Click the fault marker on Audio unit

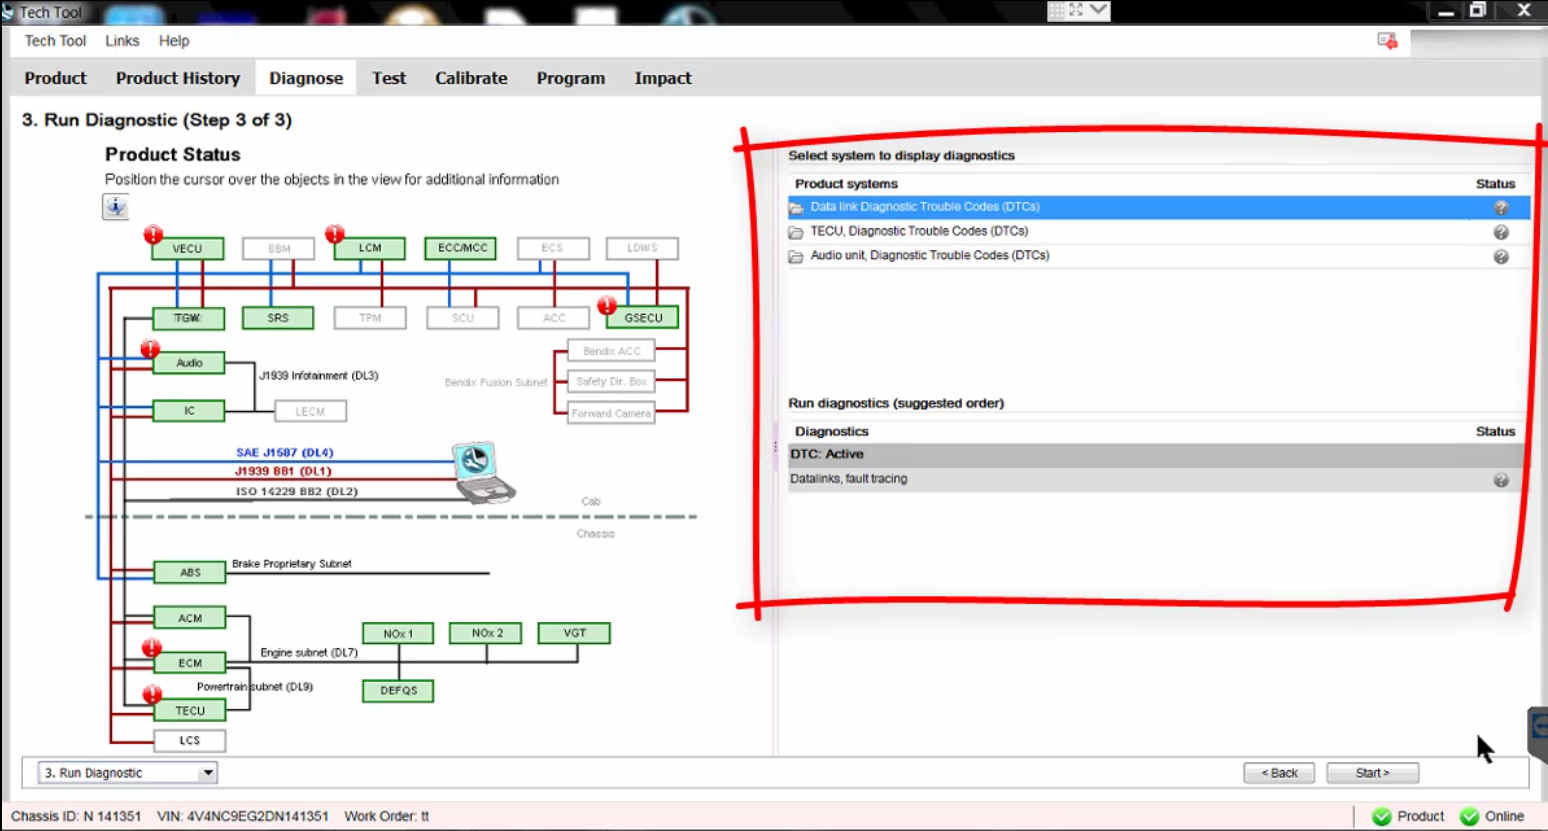coord(150,349)
